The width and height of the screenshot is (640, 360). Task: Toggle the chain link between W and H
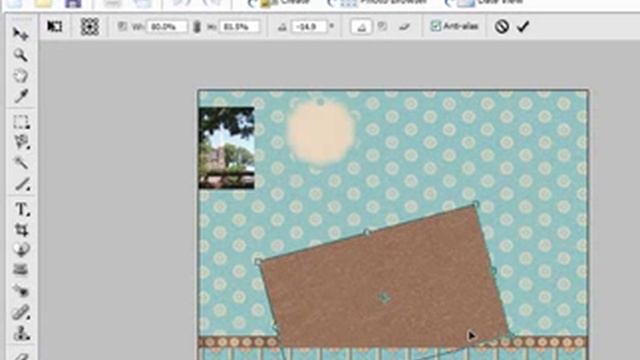[197, 27]
